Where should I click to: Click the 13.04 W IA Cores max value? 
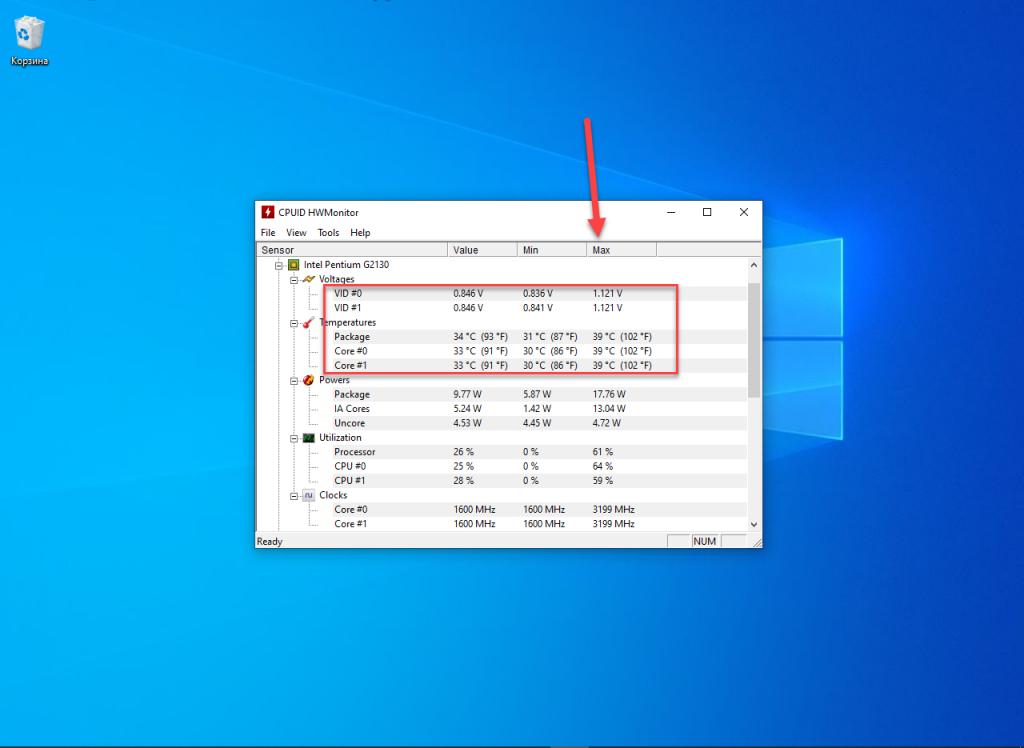coord(609,408)
